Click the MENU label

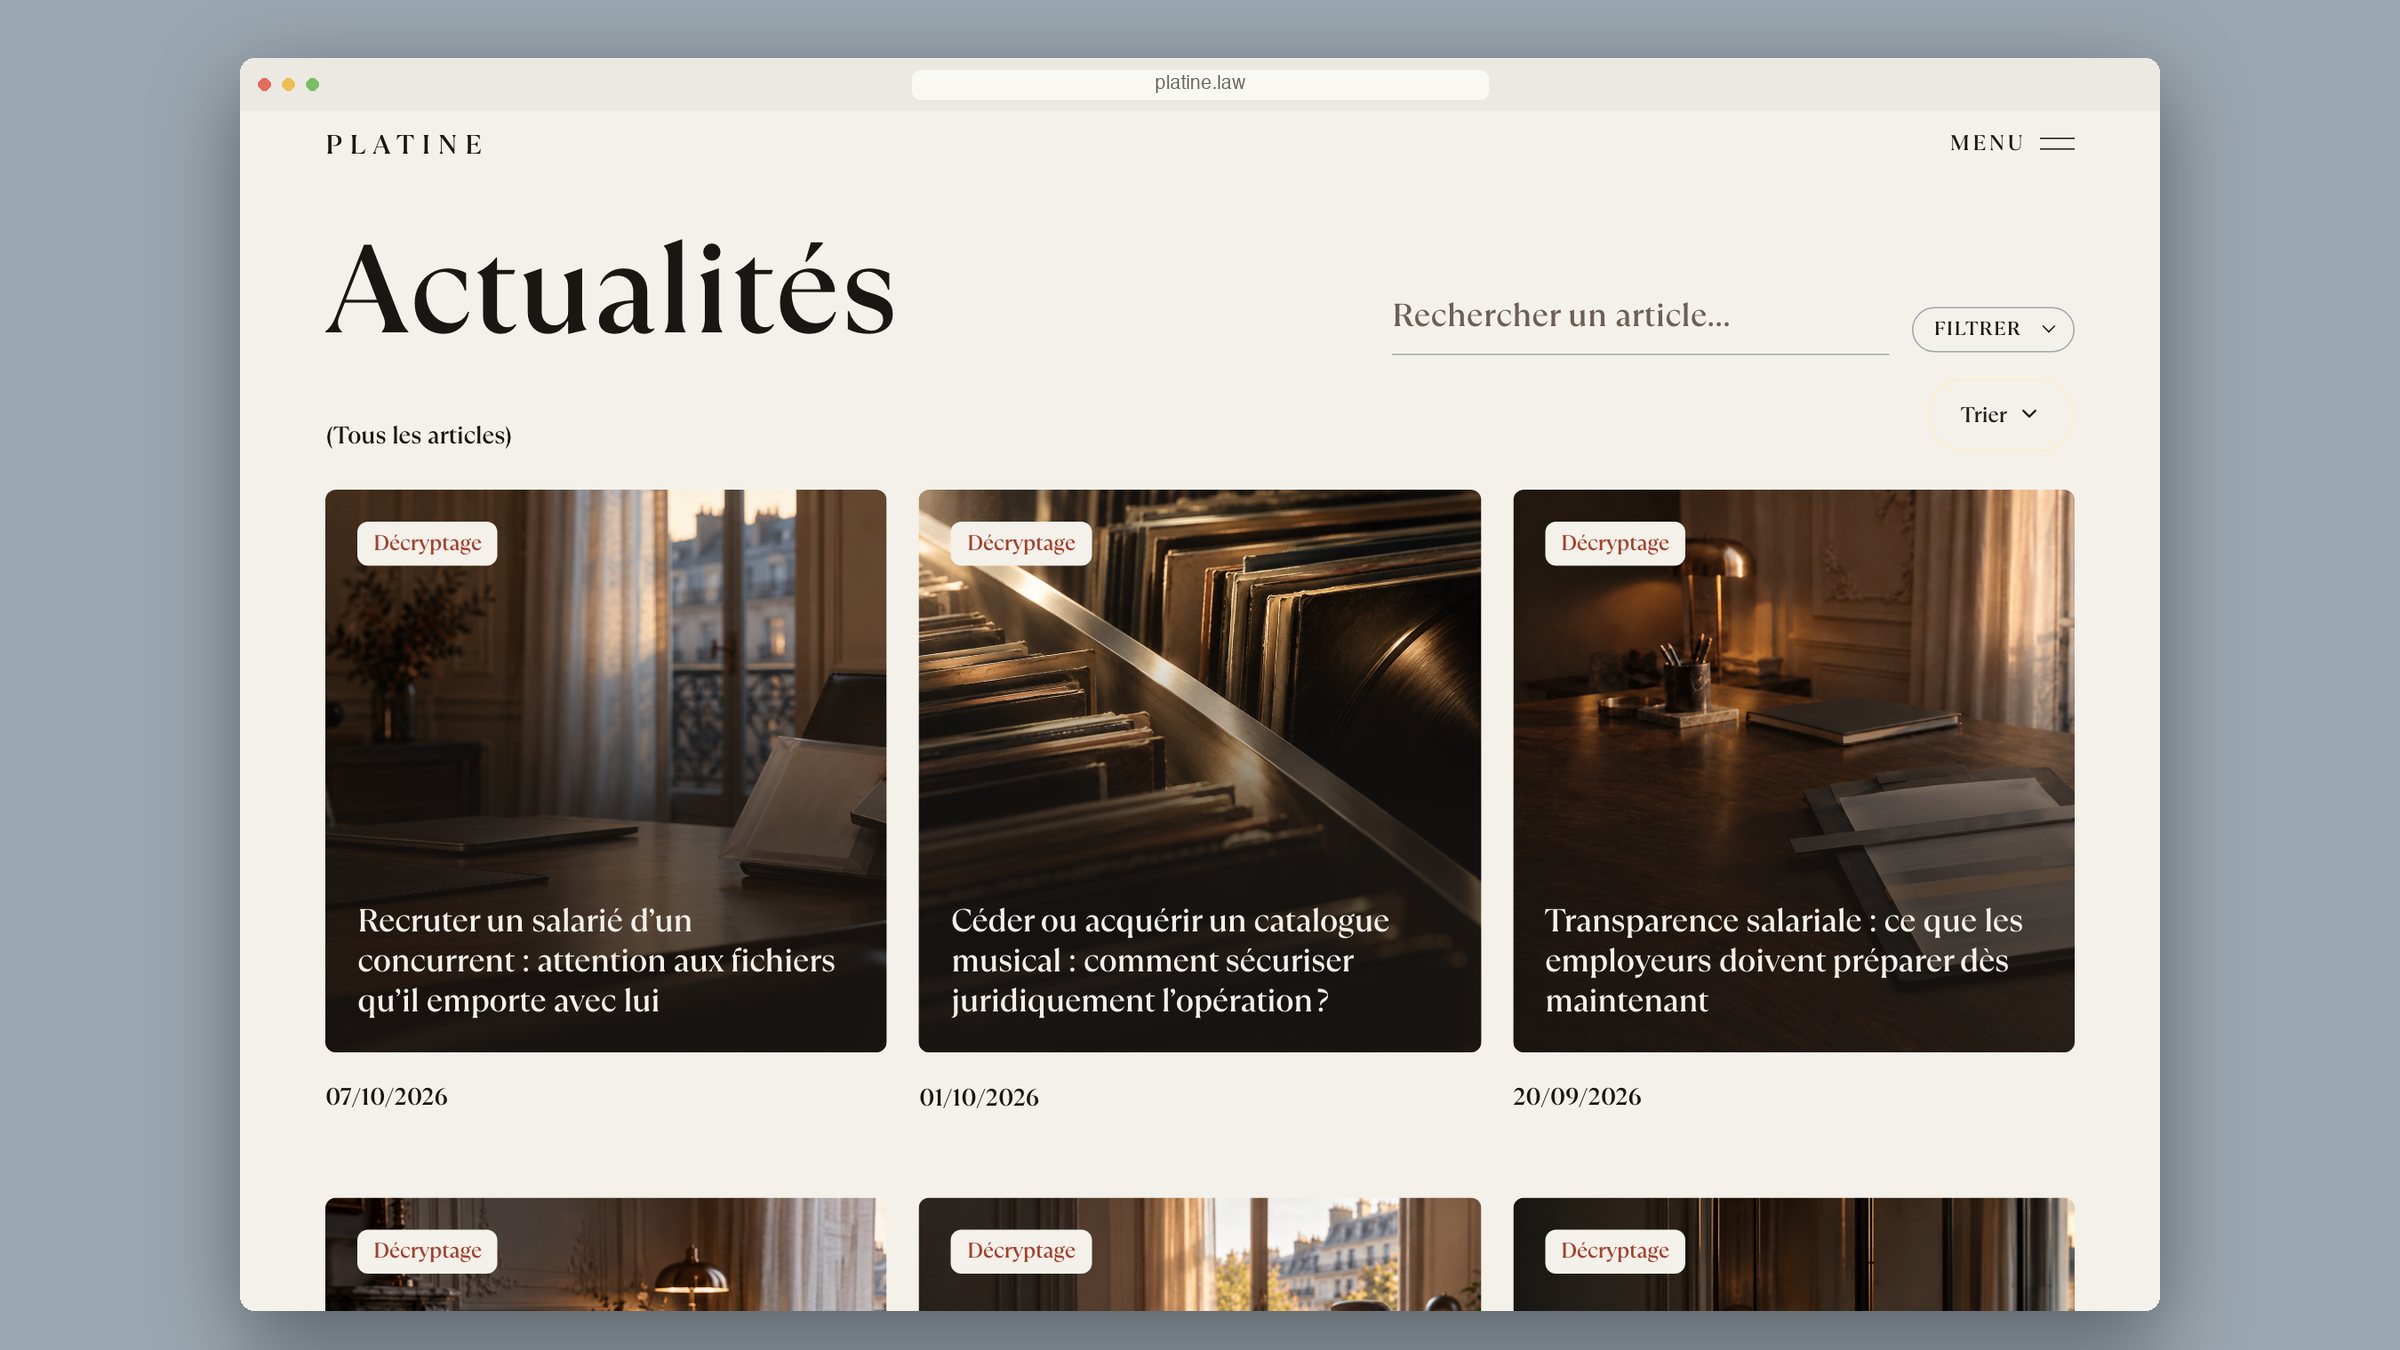coord(1986,143)
